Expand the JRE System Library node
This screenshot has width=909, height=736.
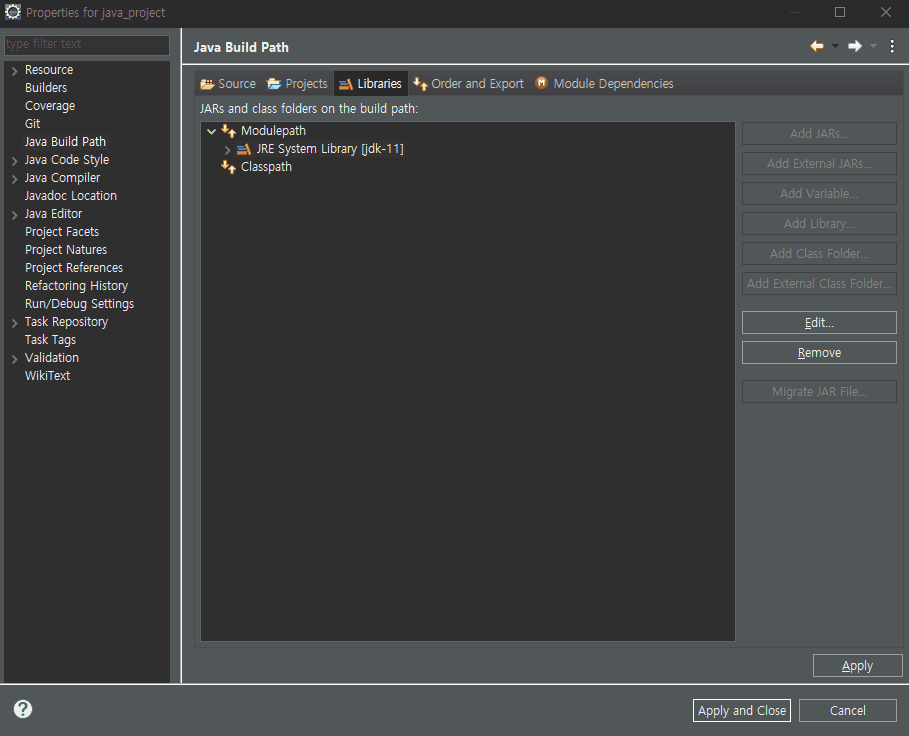227,150
